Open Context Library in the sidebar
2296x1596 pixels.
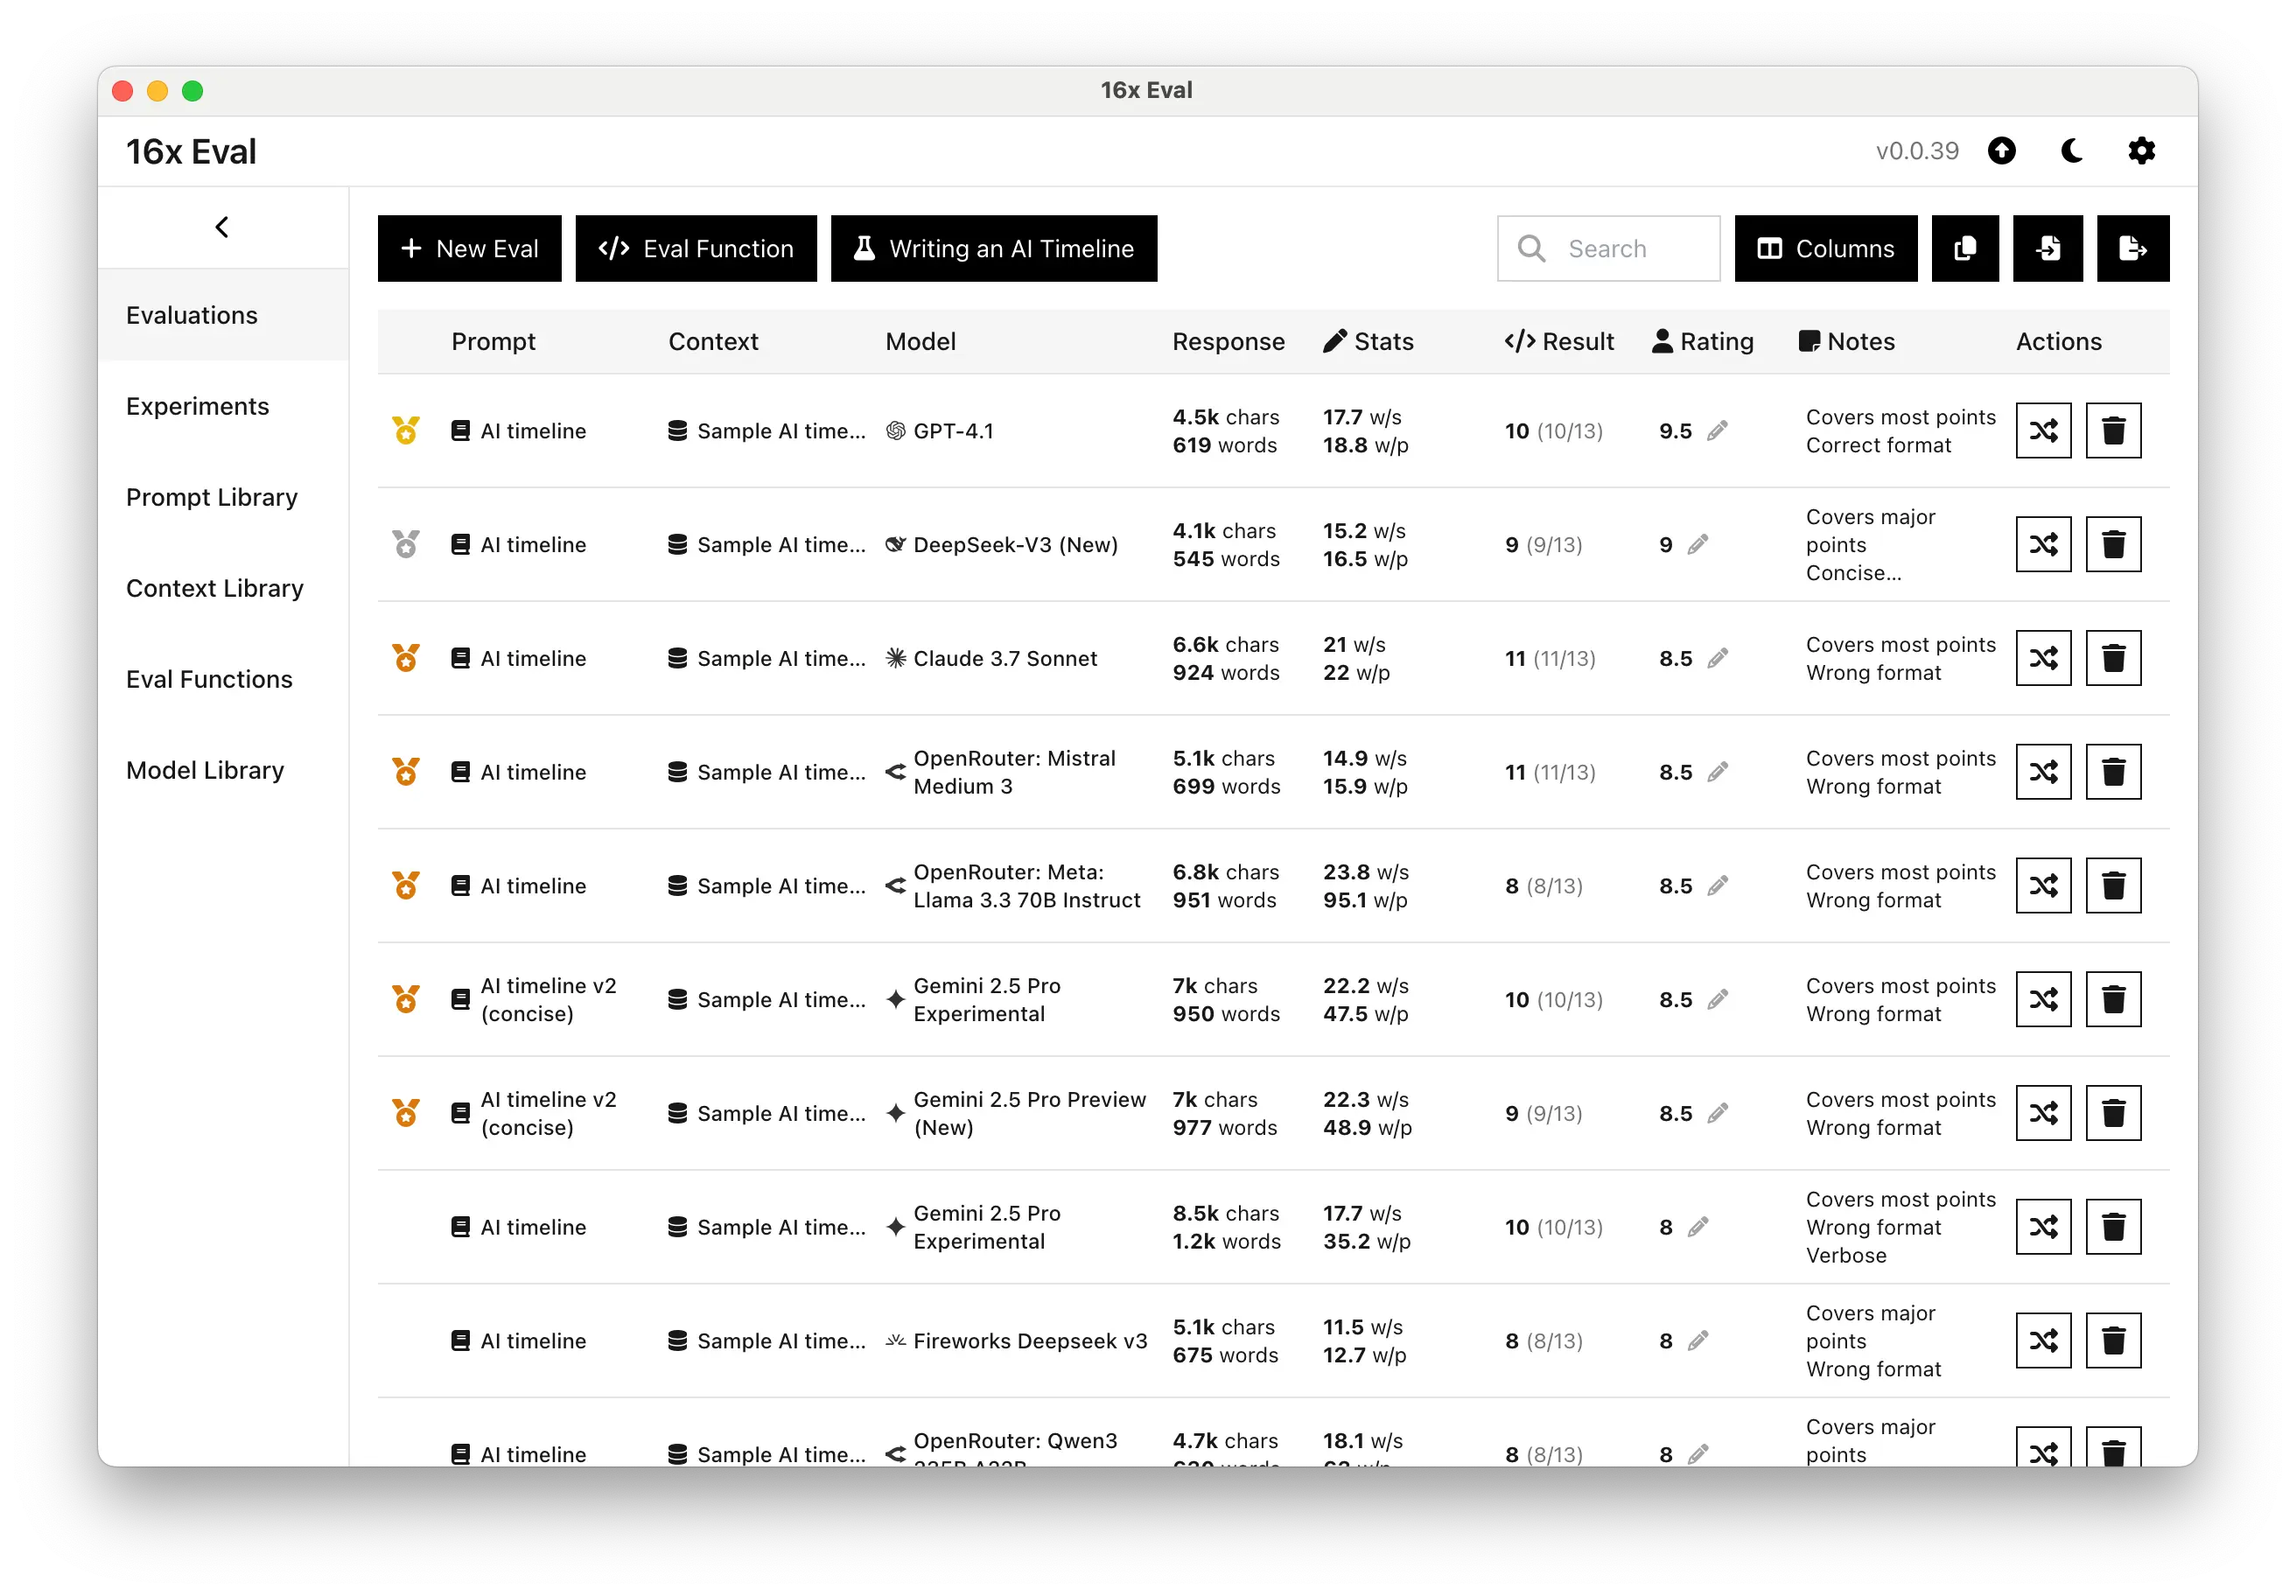(x=223, y=588)
